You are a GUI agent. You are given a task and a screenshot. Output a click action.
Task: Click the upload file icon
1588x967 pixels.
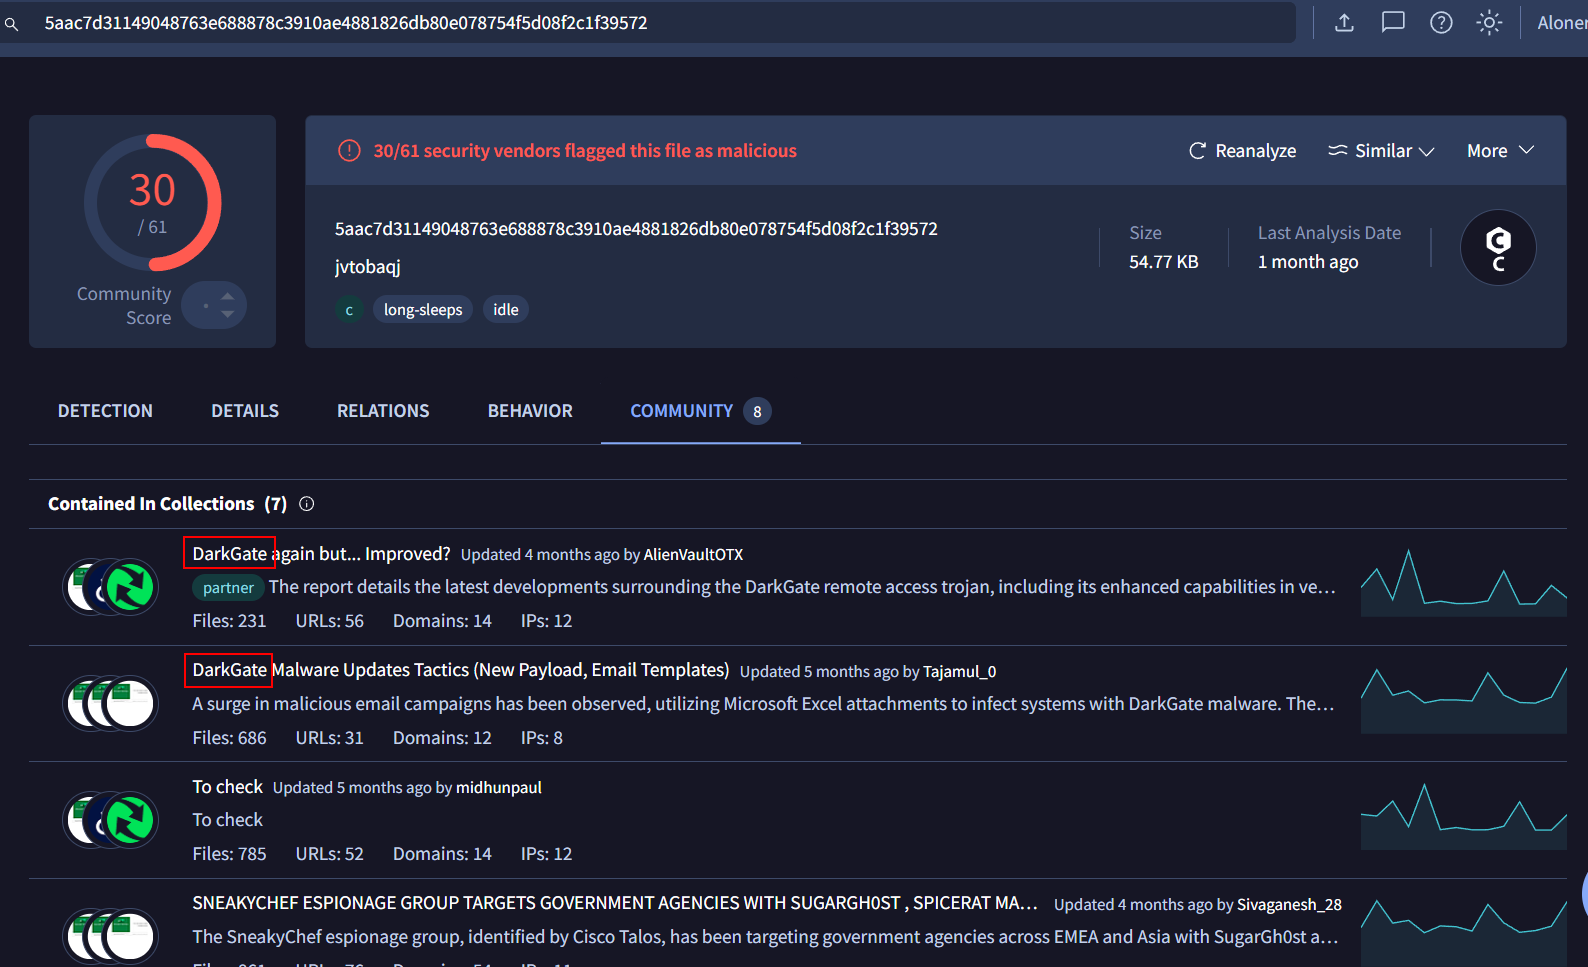coord(1344,23)
